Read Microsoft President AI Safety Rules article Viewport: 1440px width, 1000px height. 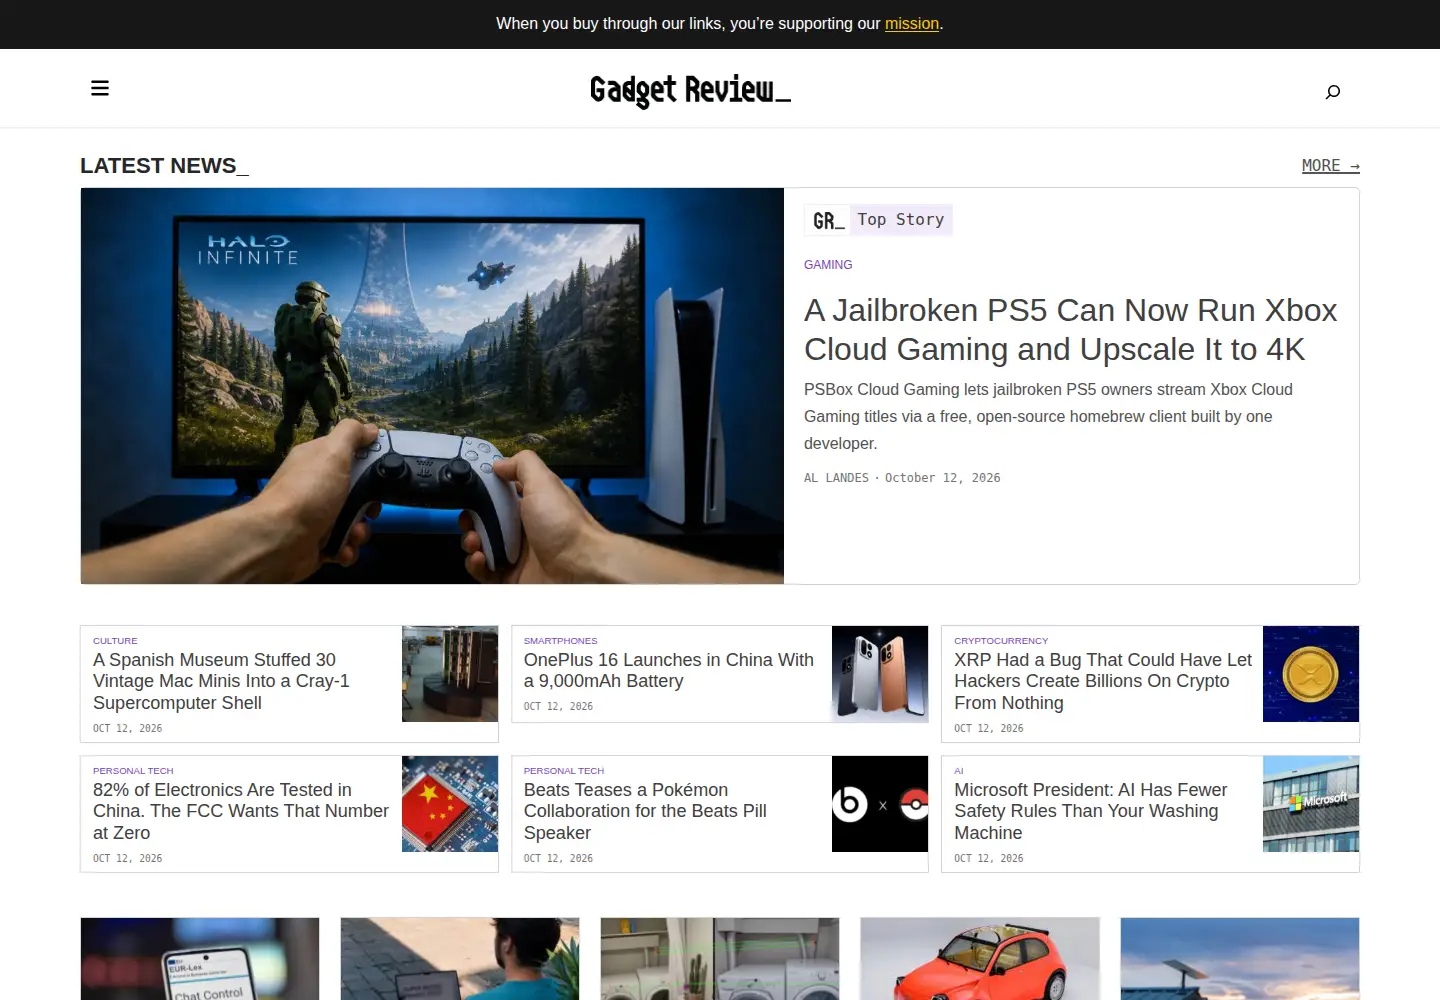click(x=1090, y=811)
